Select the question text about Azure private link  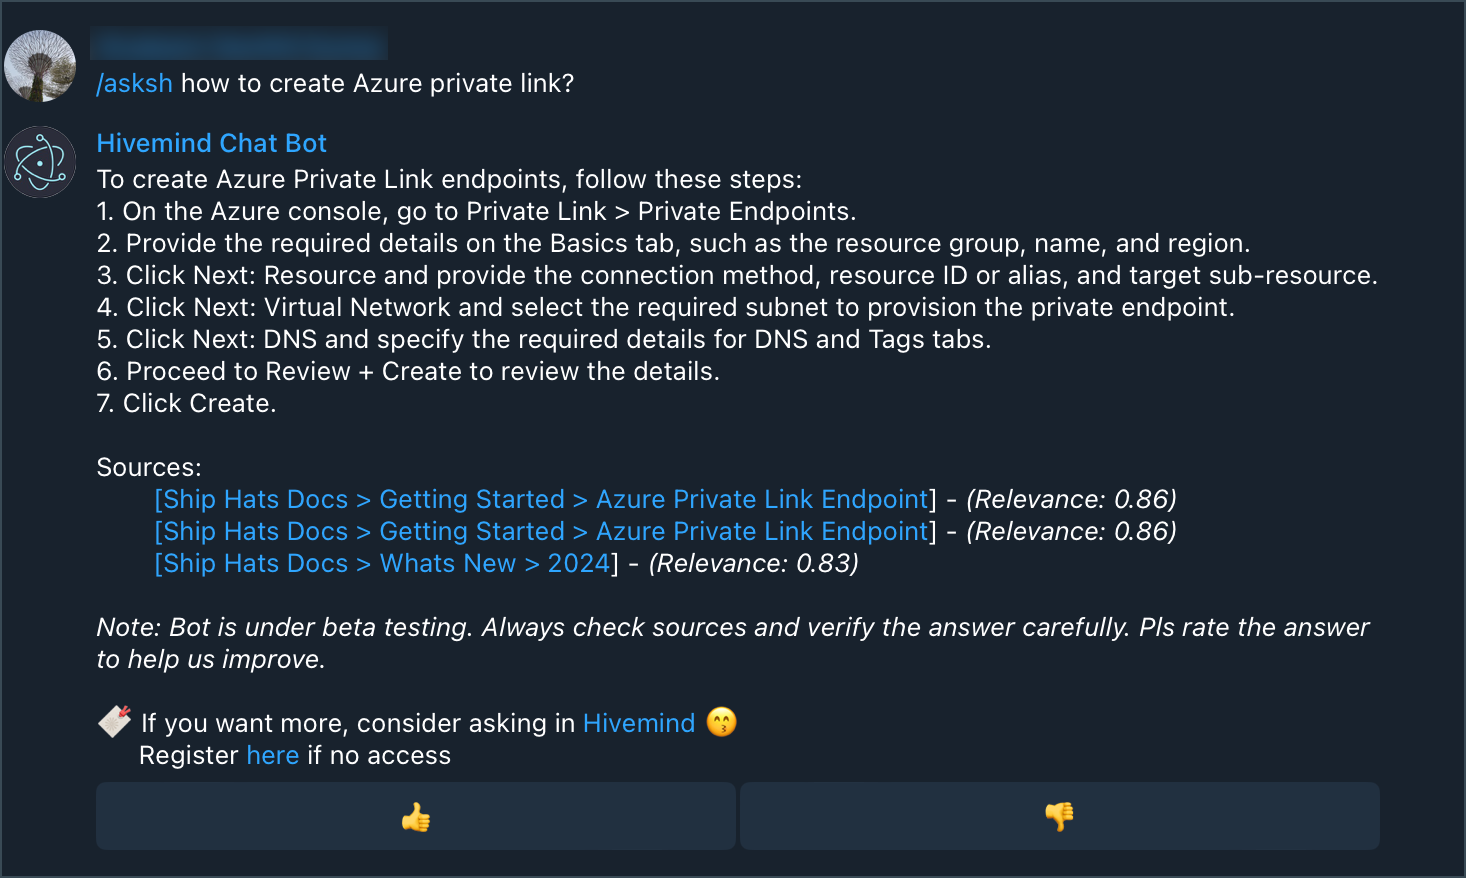click(377, 83)
